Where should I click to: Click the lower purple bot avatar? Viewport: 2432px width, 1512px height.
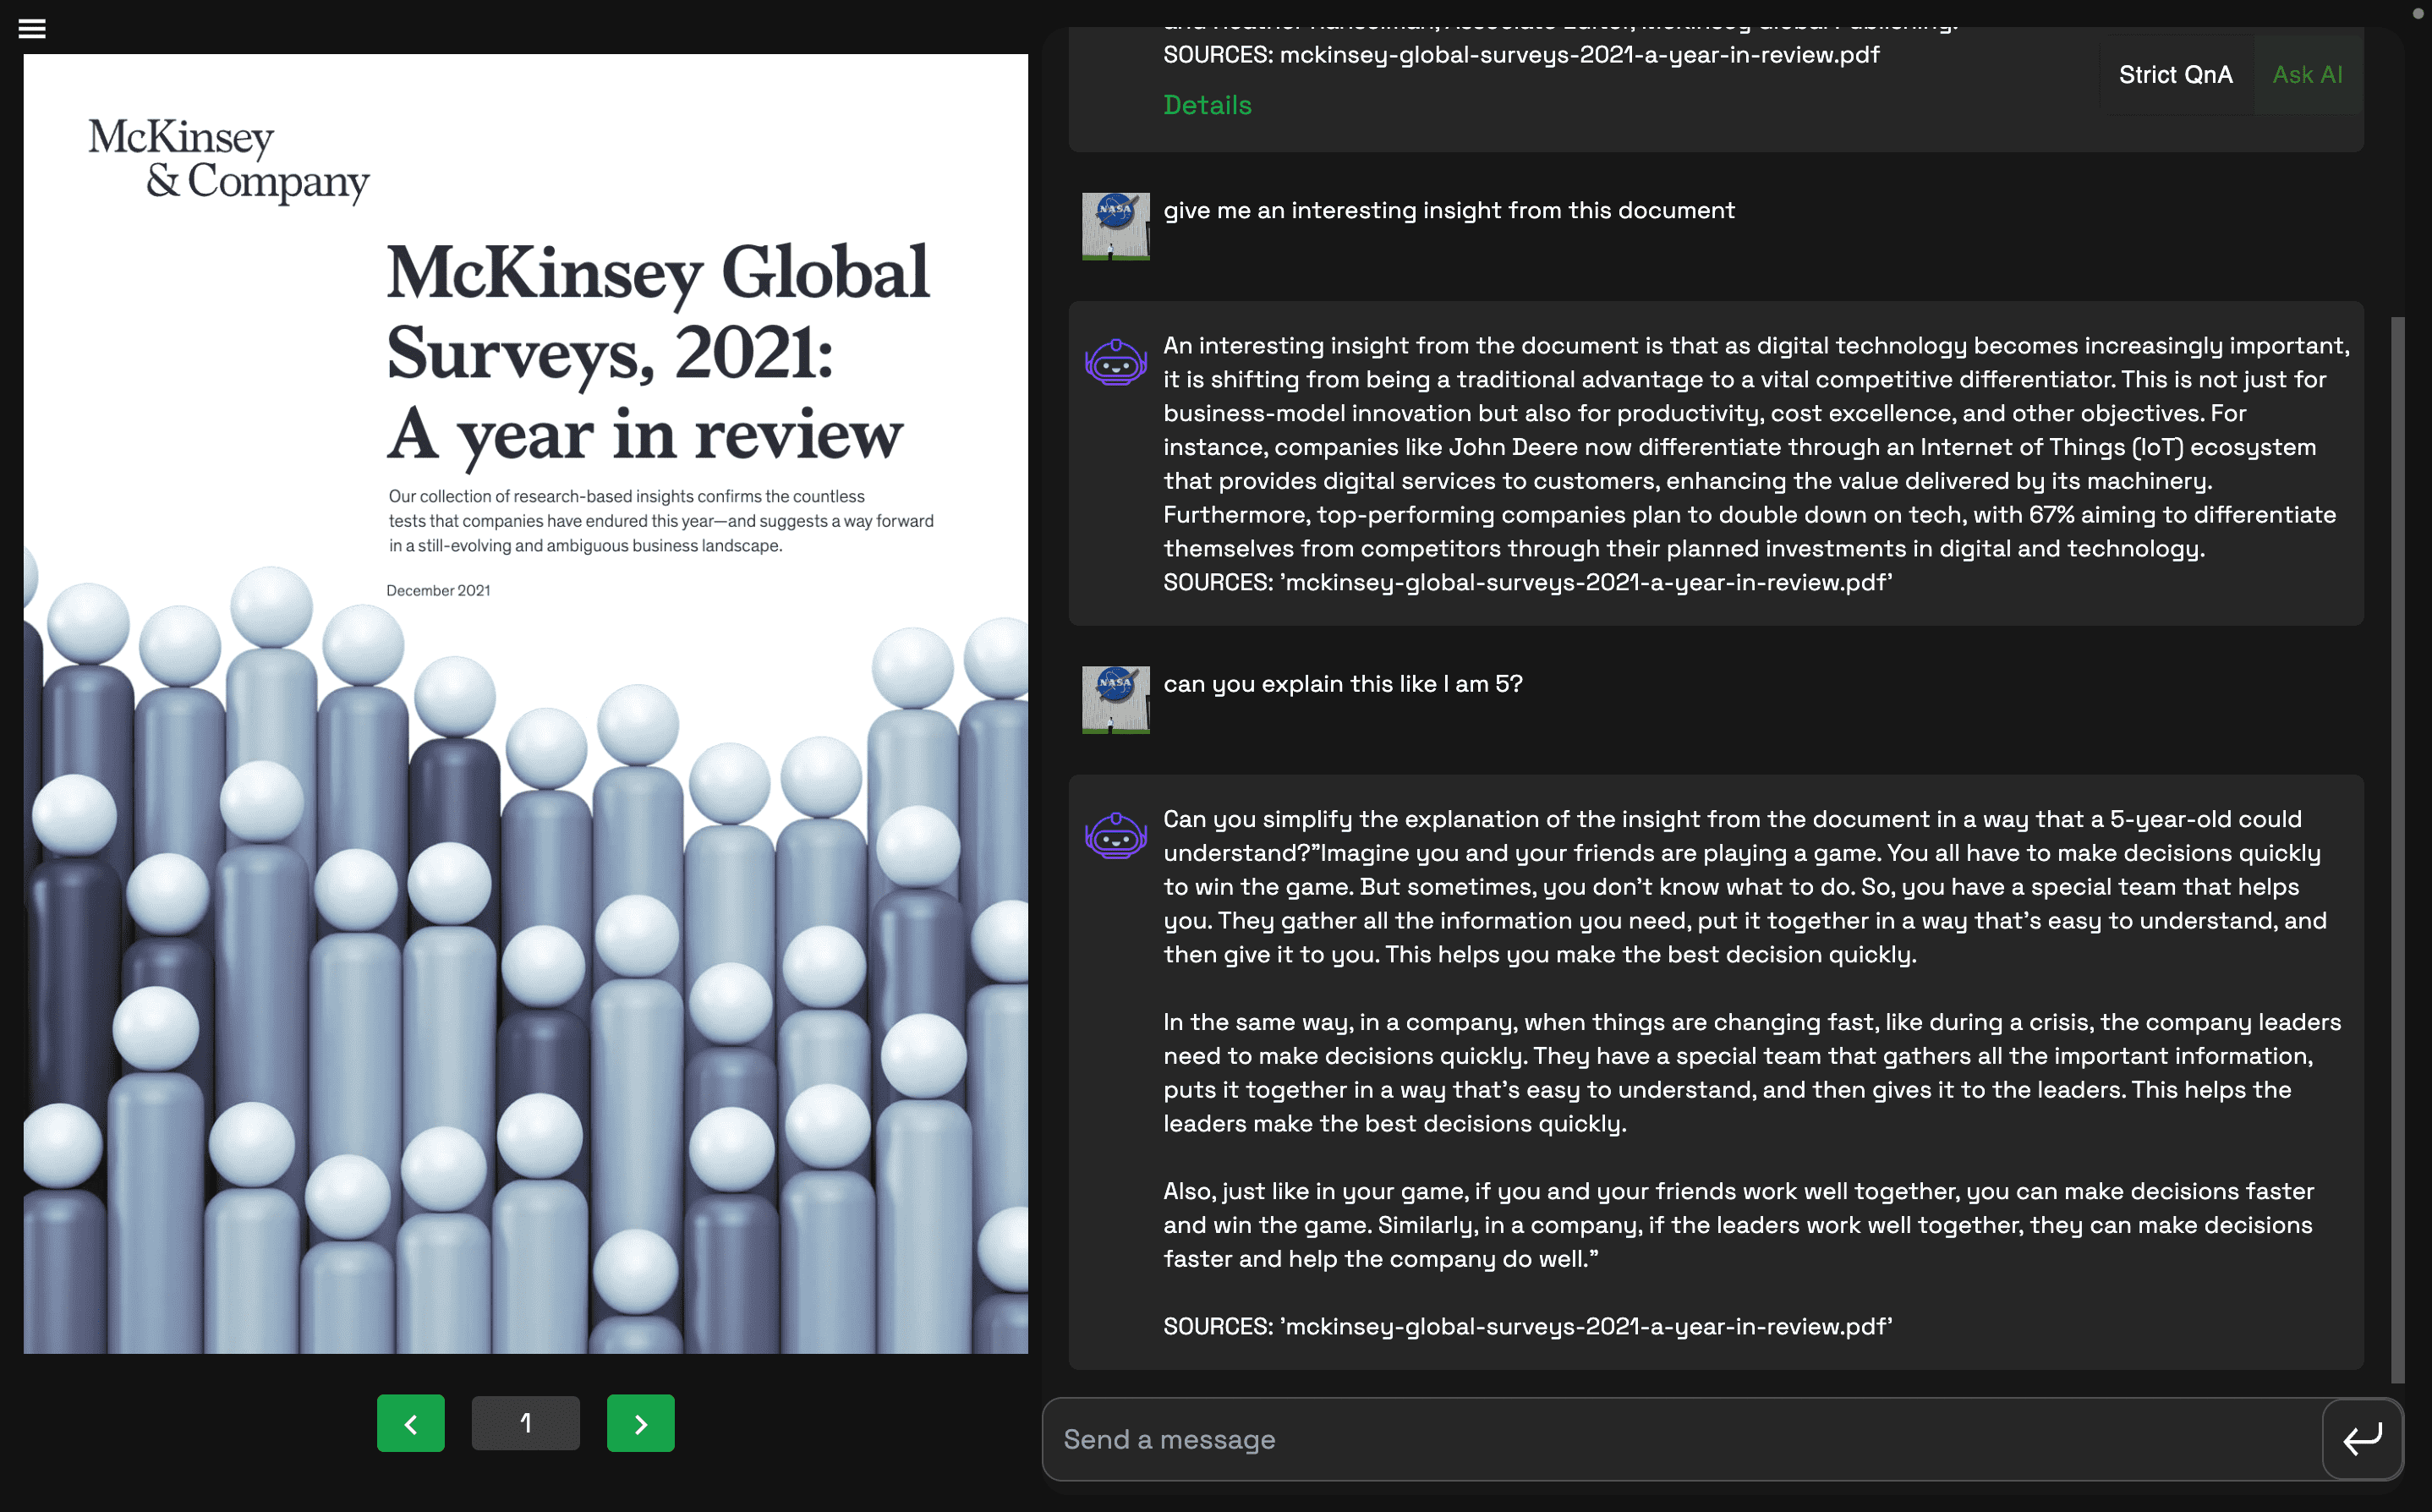1115,835
